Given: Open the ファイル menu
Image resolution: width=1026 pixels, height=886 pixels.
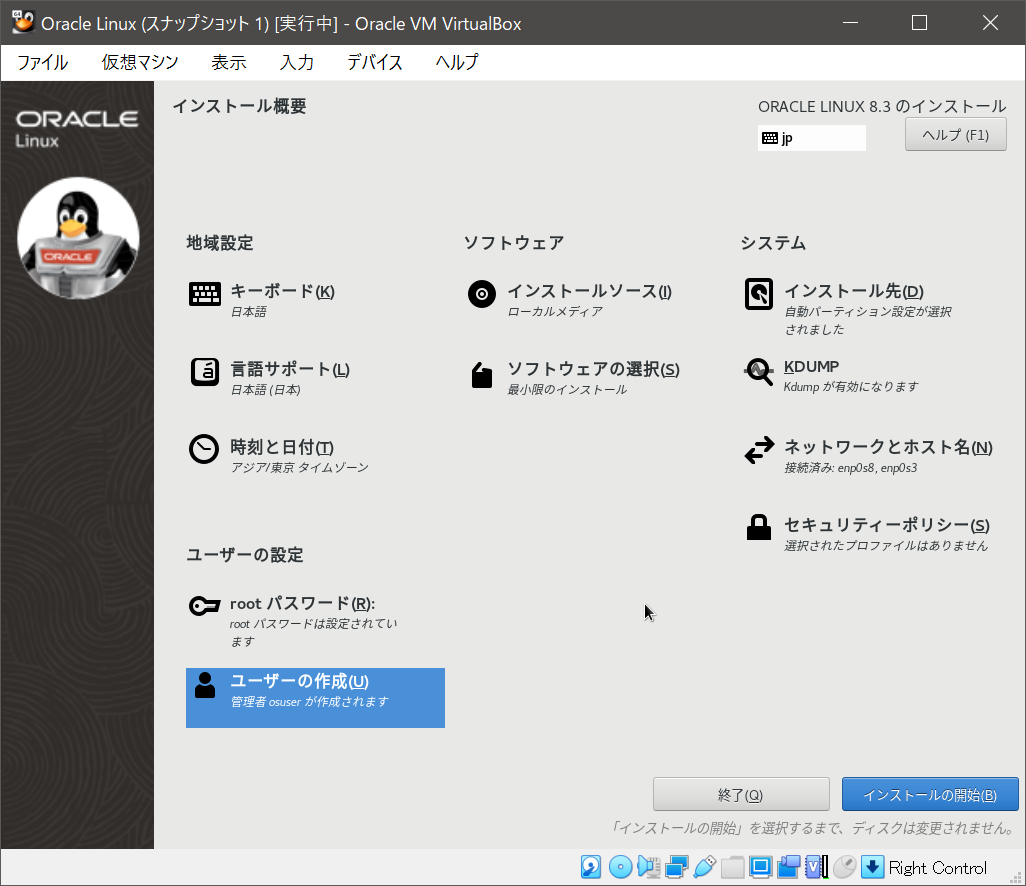Looking at the screenshot, I should click(x=43, y=63).
